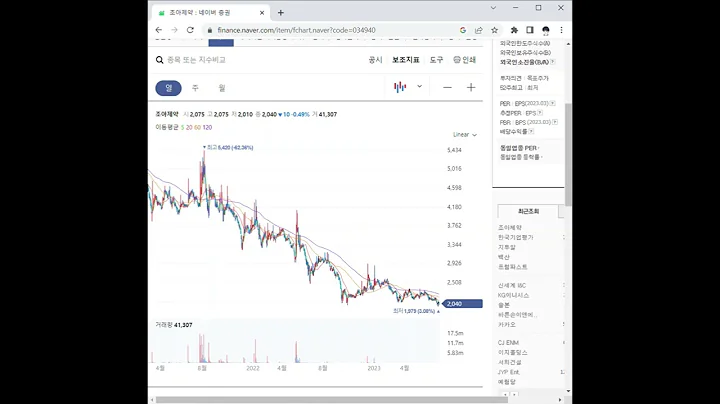Screen dimensions: 720x404
Task: Toggle the 60-day moving average
Action: [x=197, y=128]
